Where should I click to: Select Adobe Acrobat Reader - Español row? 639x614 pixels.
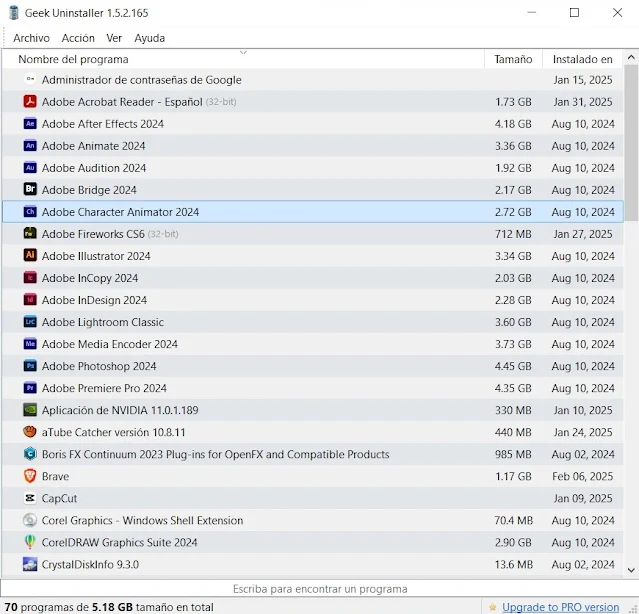click(313, 101)
